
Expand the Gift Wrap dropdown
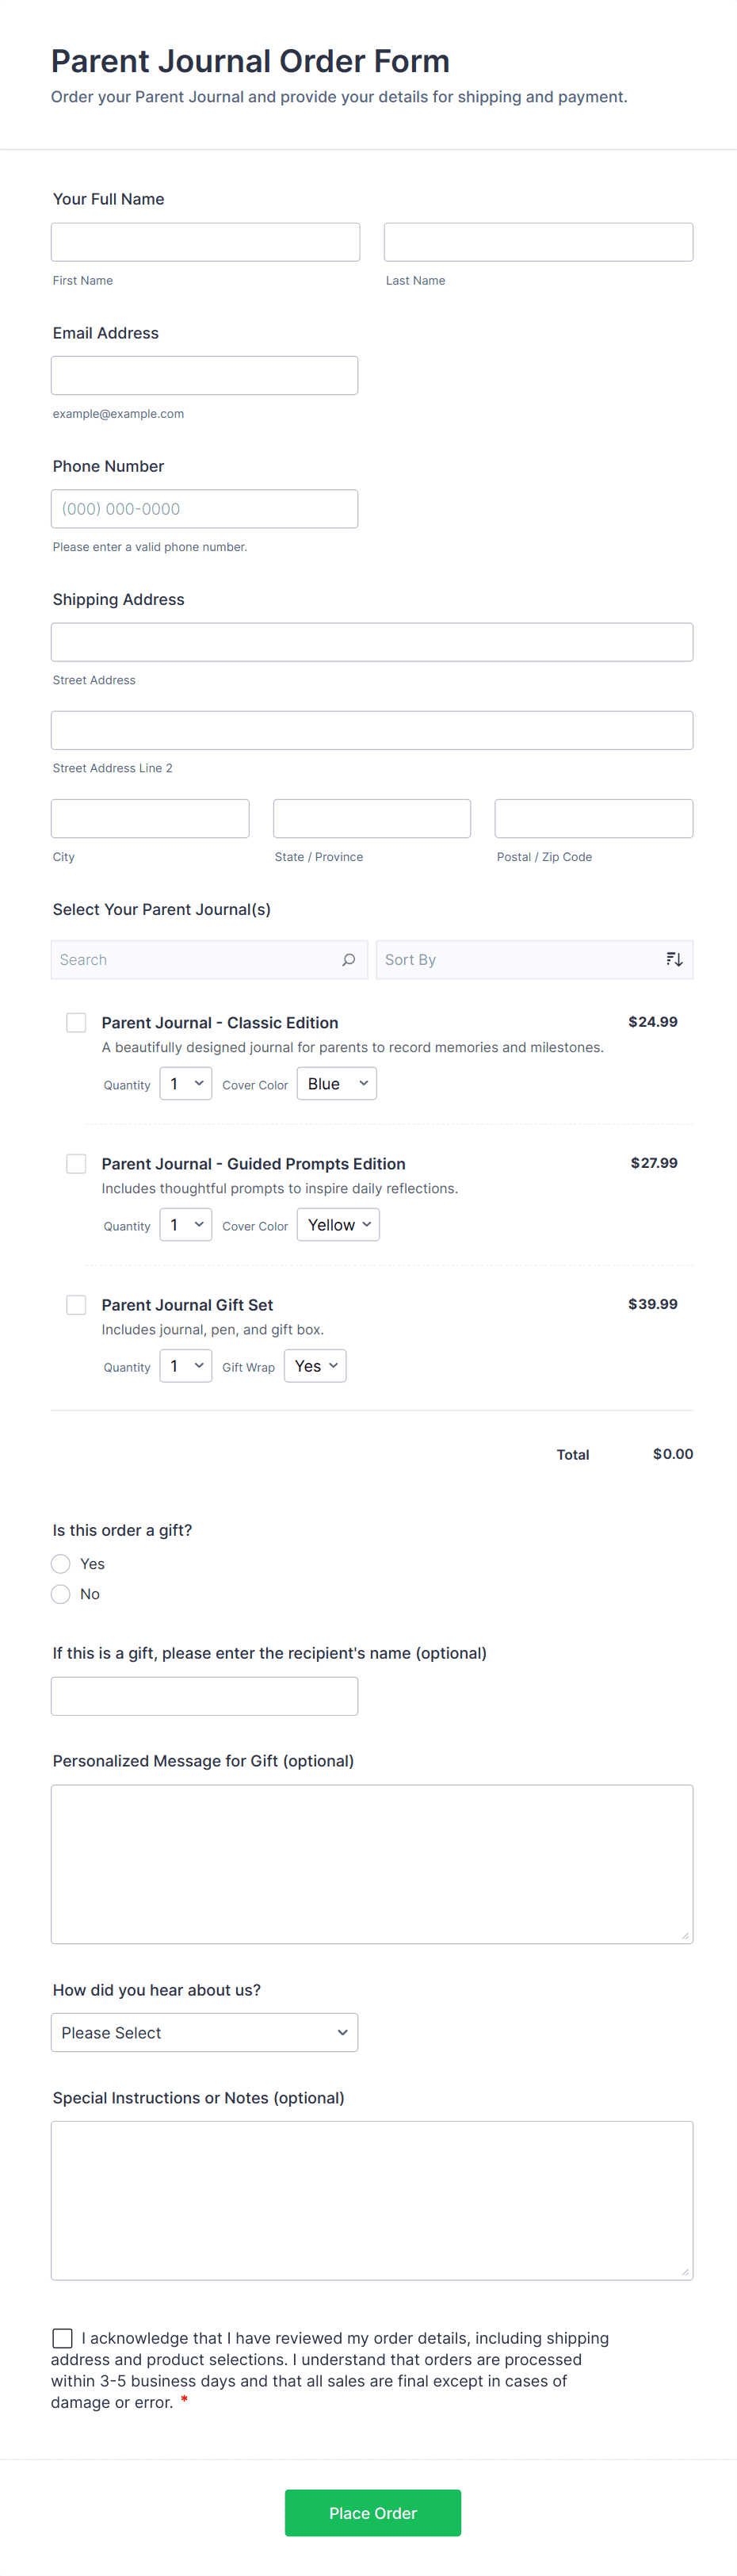(315, 1366)
